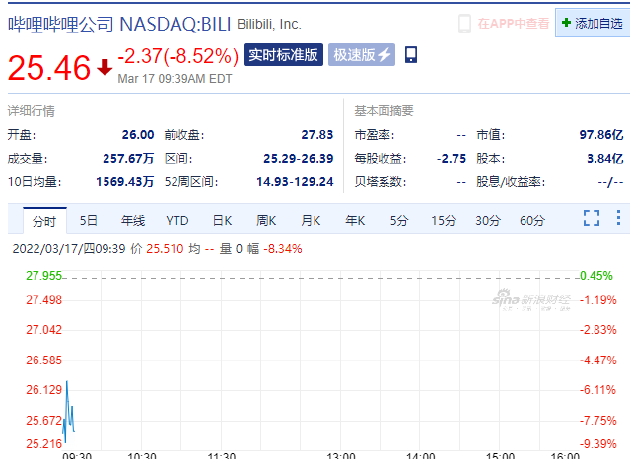Click the 基本面摘要 section heading

[x=384, y=111]
